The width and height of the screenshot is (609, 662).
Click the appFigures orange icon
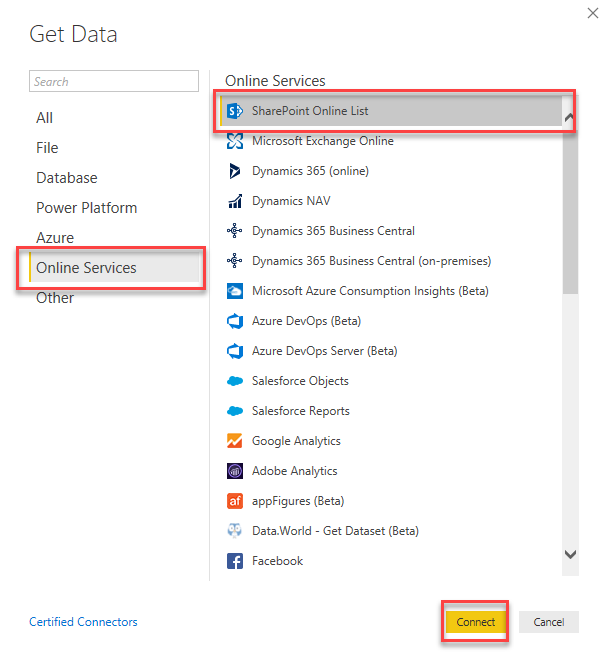click(235, 501)
